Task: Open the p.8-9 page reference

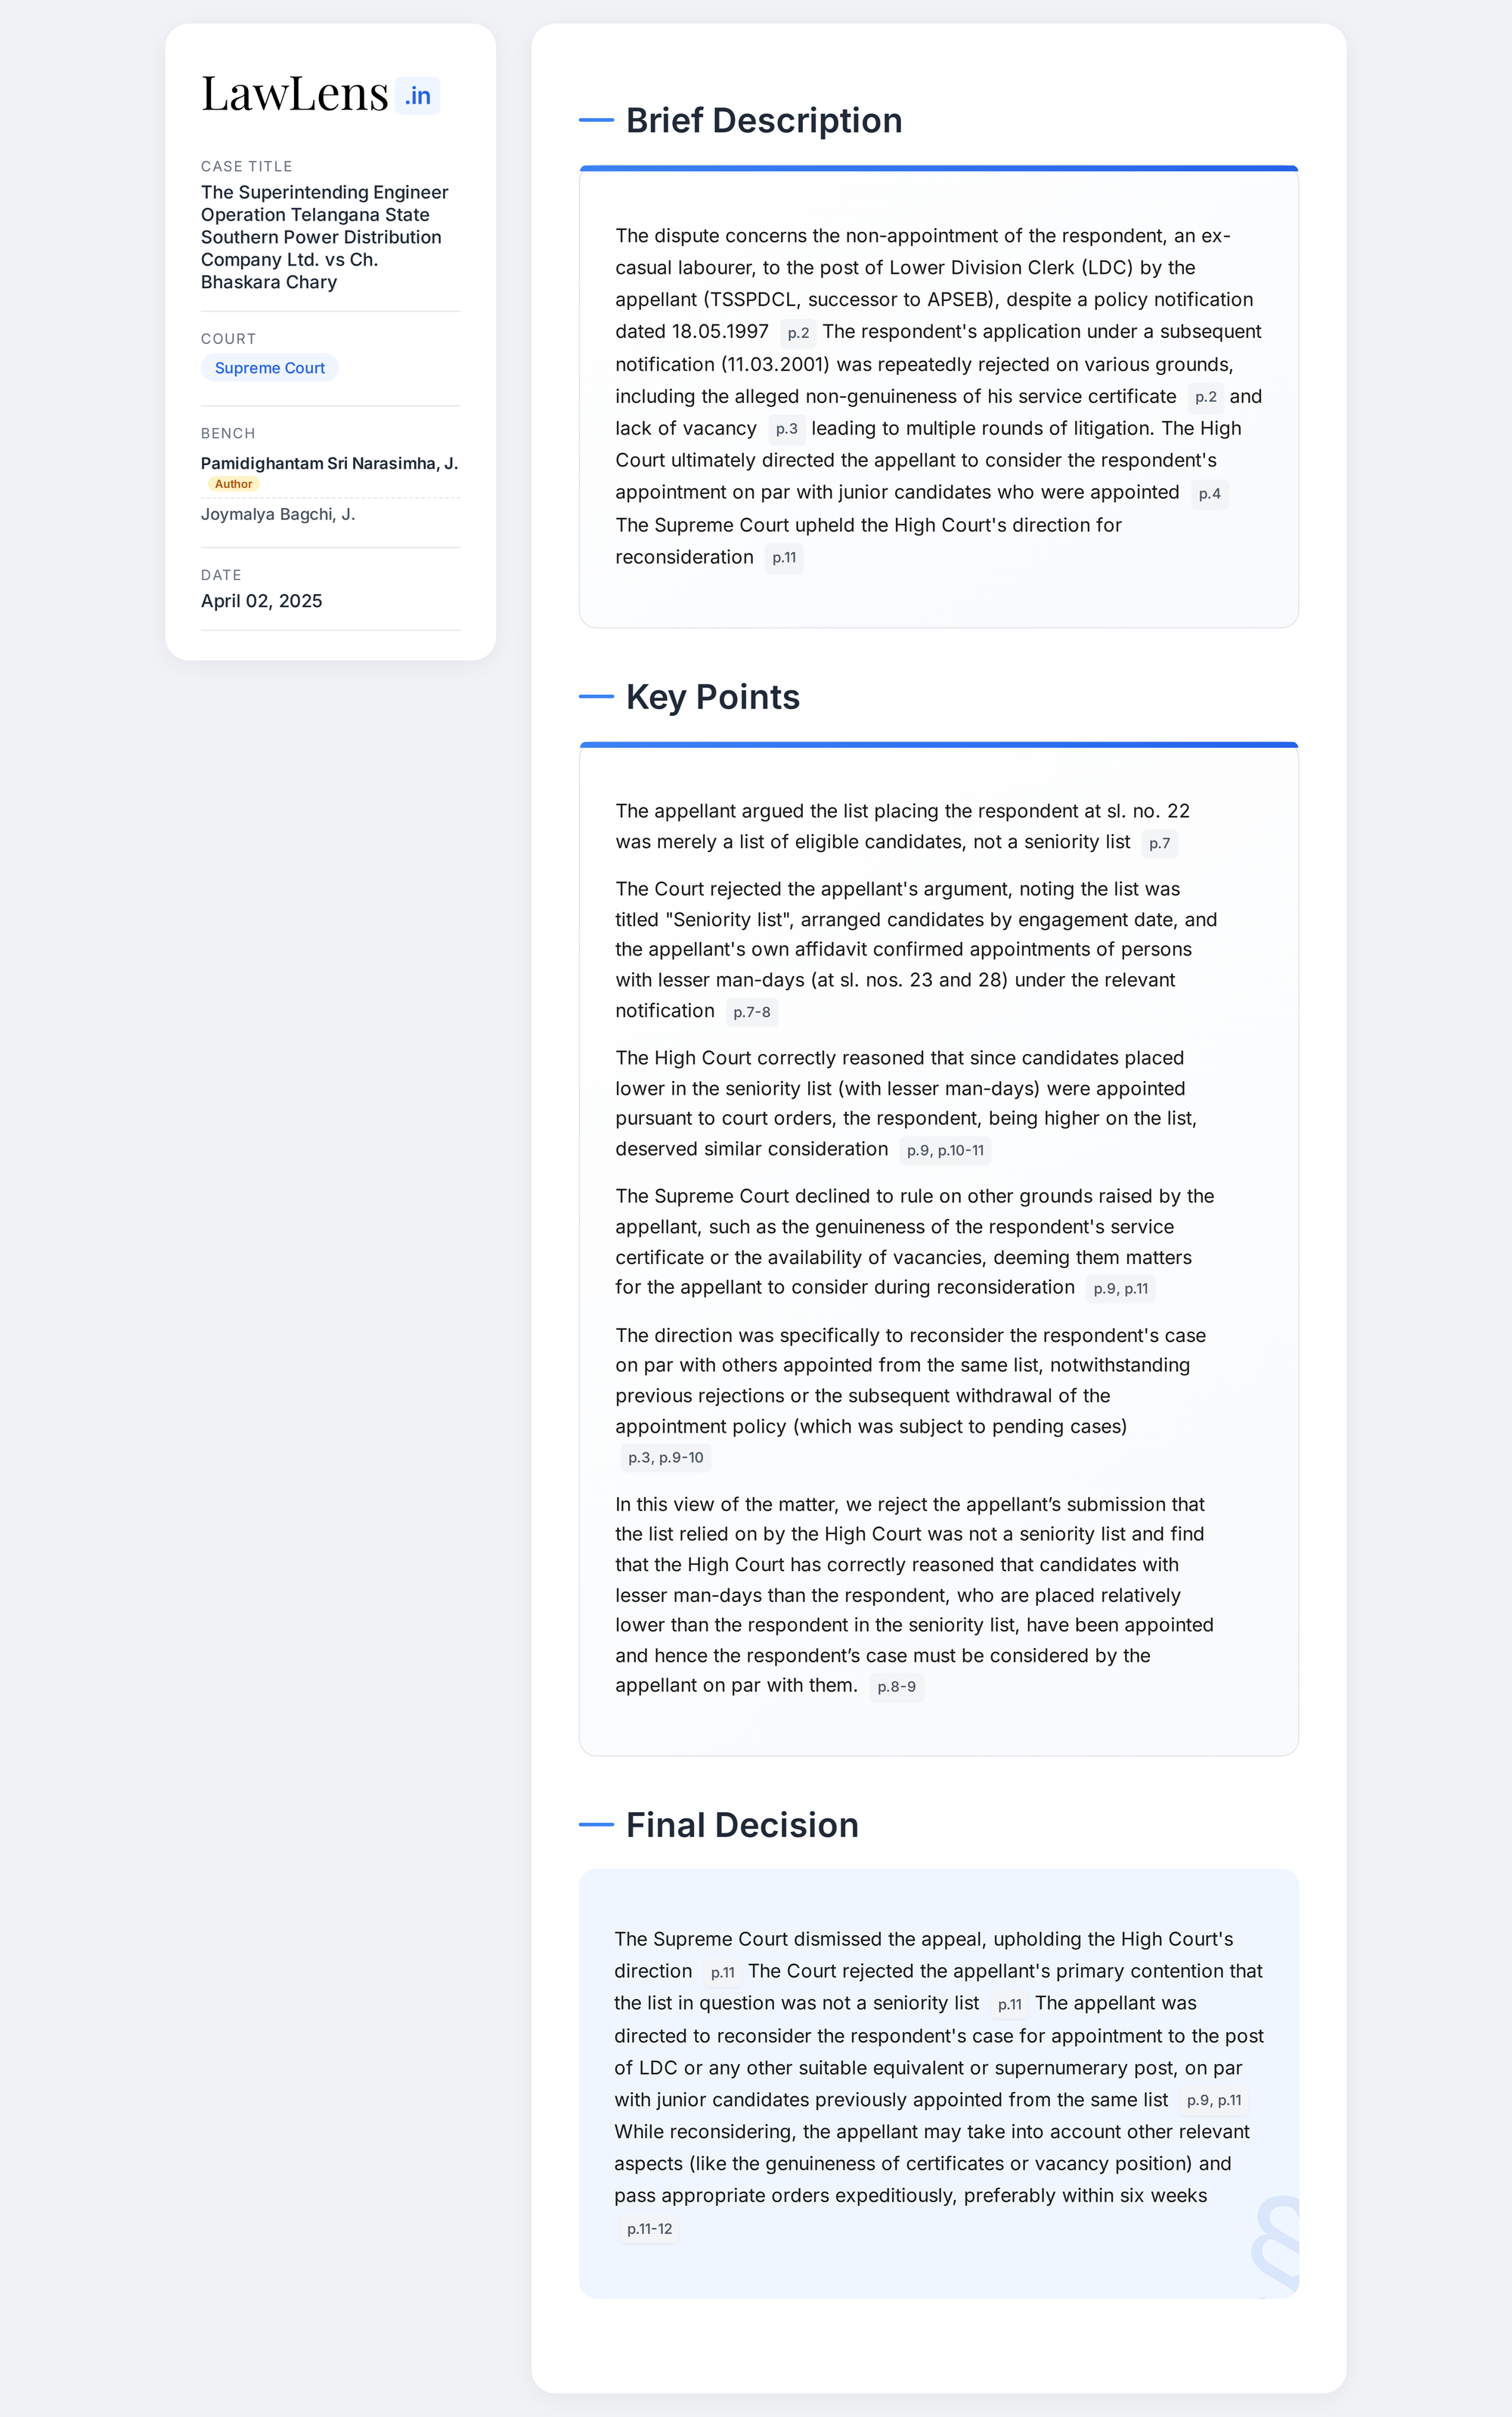Action: (x=896, y=1686)
